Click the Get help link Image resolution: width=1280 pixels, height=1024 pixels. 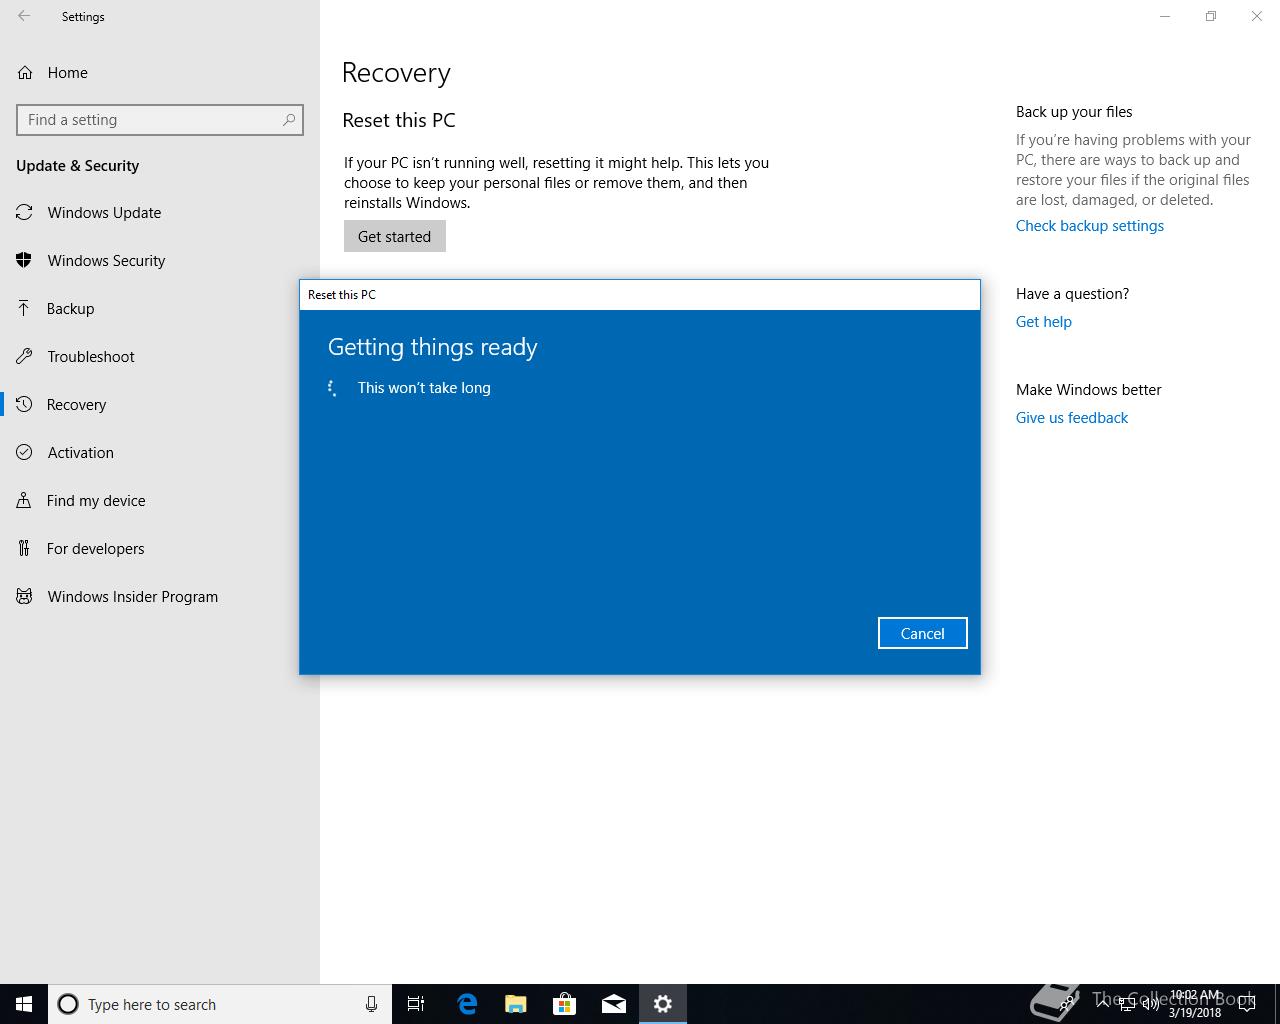pyautogui.click(x=1043, y=322)
